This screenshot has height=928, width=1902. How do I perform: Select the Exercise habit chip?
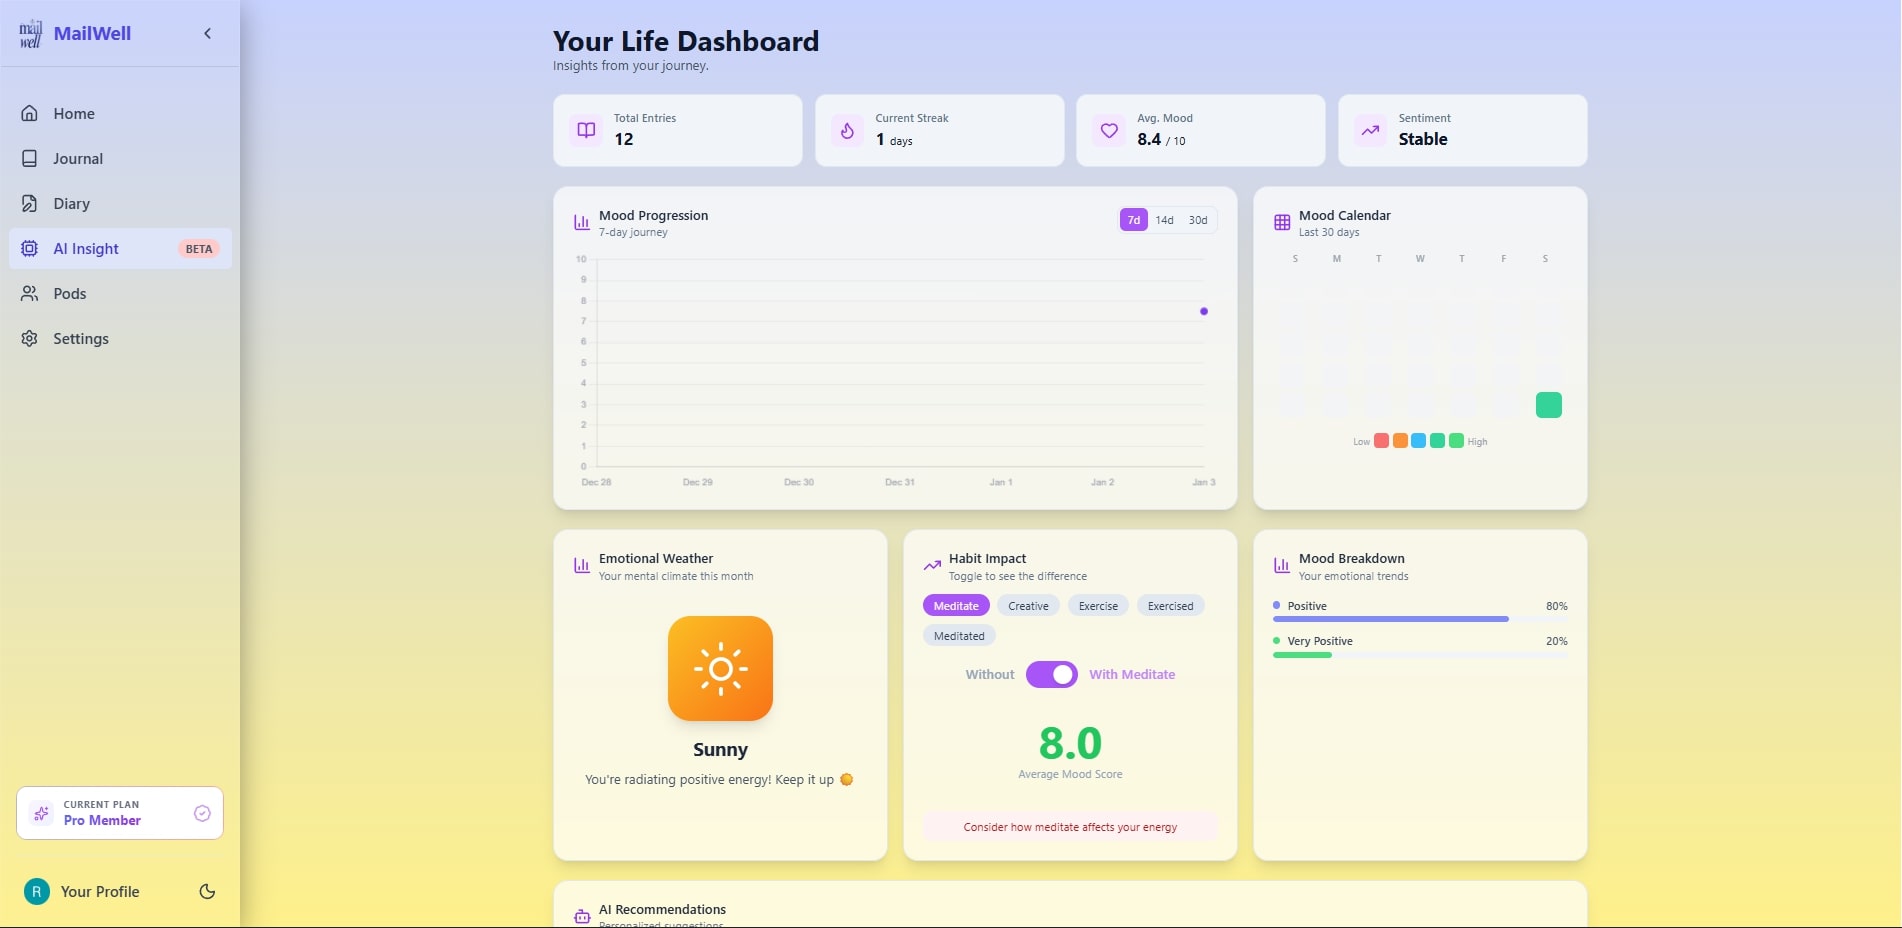click(1098, 606)
